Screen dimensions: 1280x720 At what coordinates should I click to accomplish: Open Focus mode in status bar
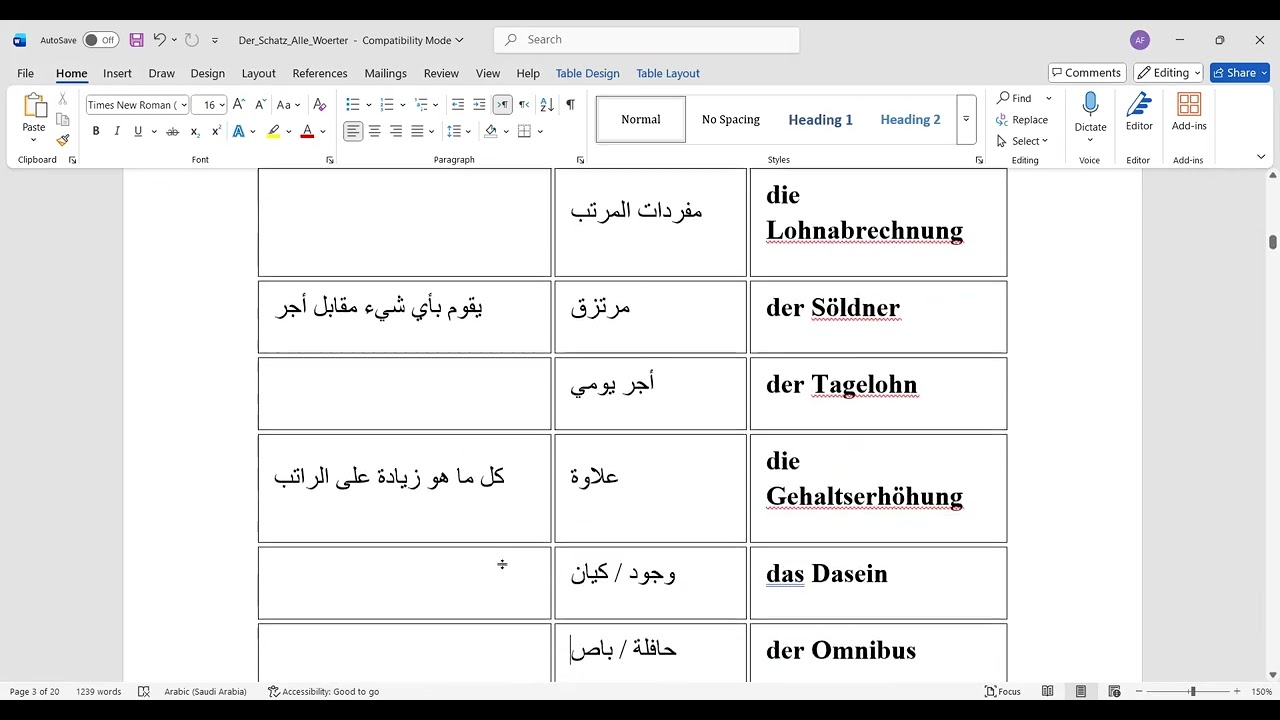(x=1003, y=691)
